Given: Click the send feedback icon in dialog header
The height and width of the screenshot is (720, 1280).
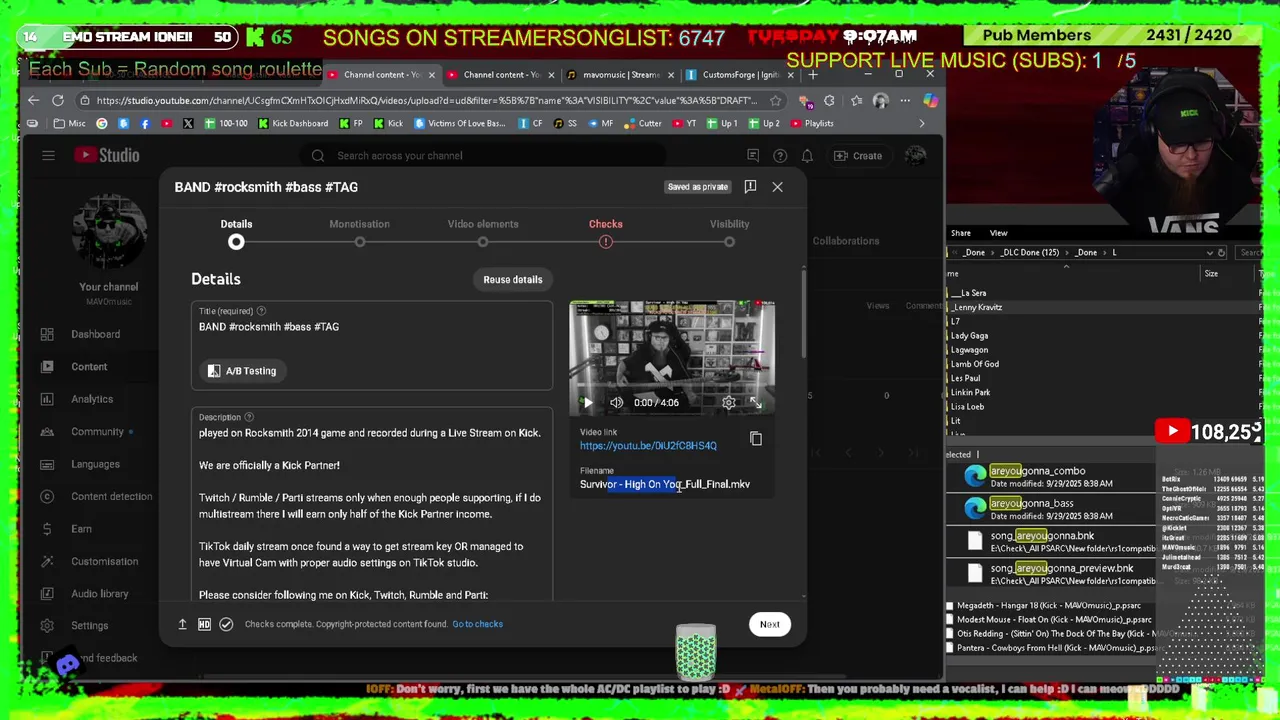Looking at the screenshot, I should point(750,187).
